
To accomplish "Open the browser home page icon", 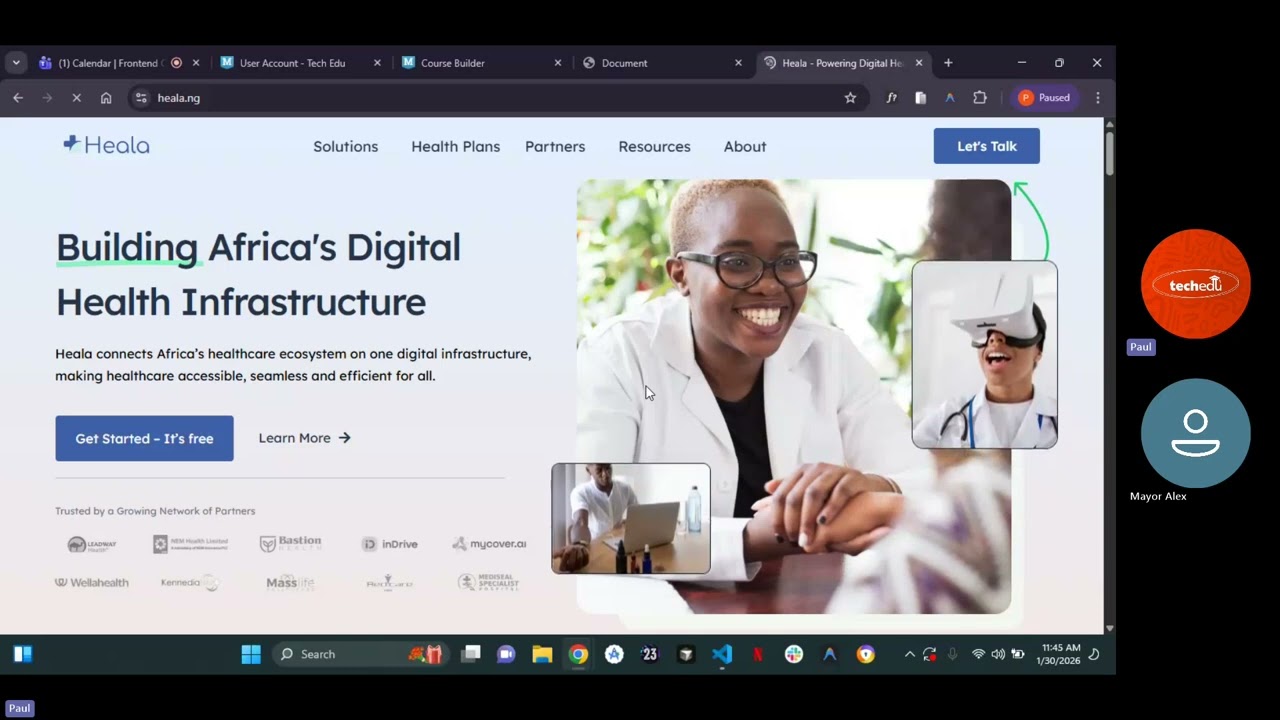I will point(106,98).
